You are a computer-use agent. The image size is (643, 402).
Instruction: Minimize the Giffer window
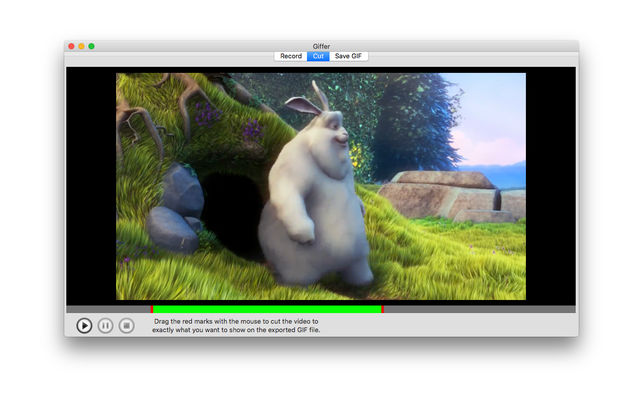81,46
